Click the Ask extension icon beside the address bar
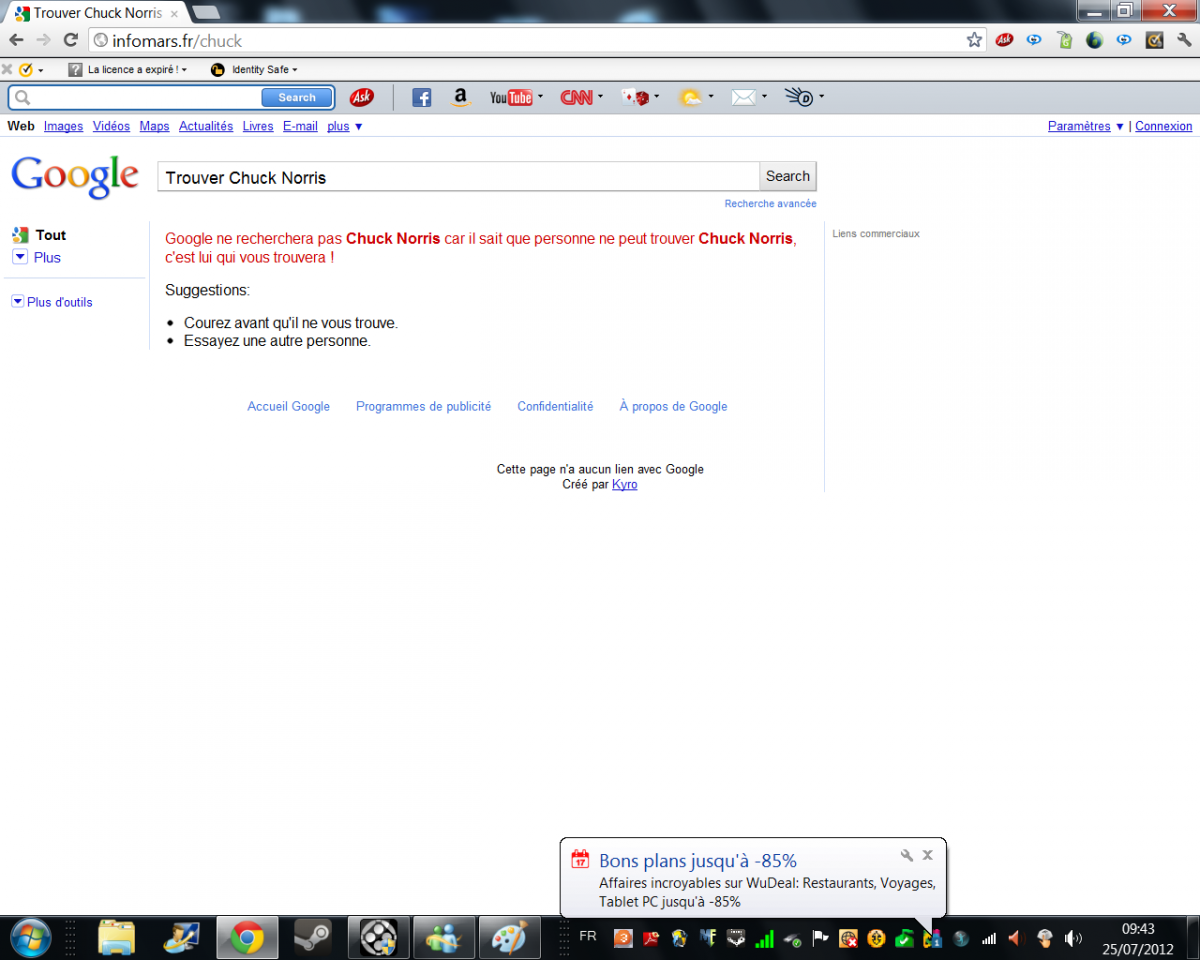This screenshot has width=1200, height=960. (x=1005, y=40)
